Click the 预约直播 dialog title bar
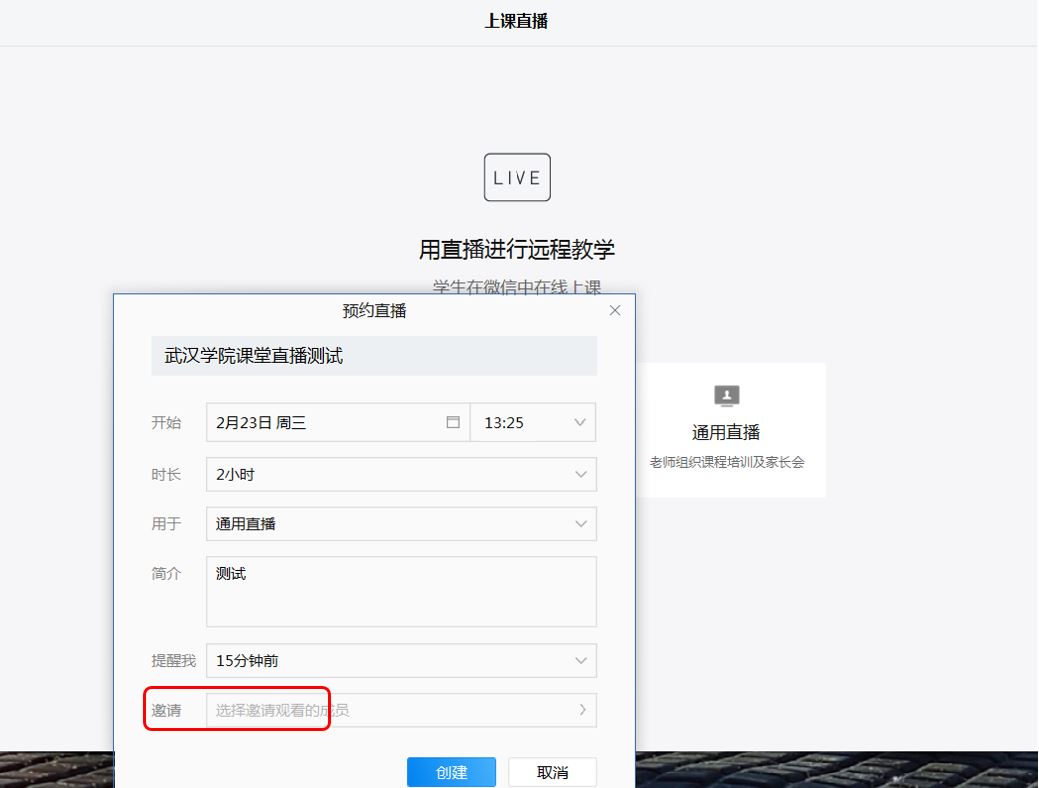The width and height of the screenshot is (1039, 788). pyautogui.click(x=374, y=311)
